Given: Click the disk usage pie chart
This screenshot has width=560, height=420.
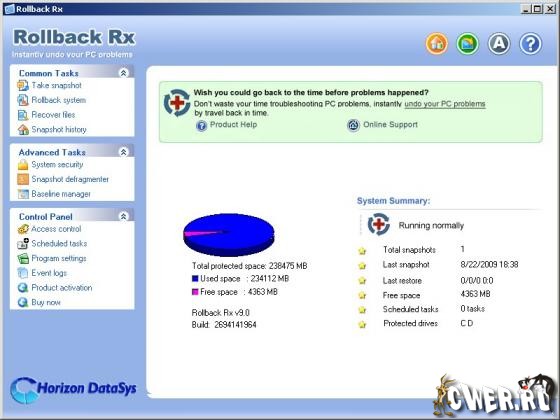Looking at the screenshot, I should [229, 235].
